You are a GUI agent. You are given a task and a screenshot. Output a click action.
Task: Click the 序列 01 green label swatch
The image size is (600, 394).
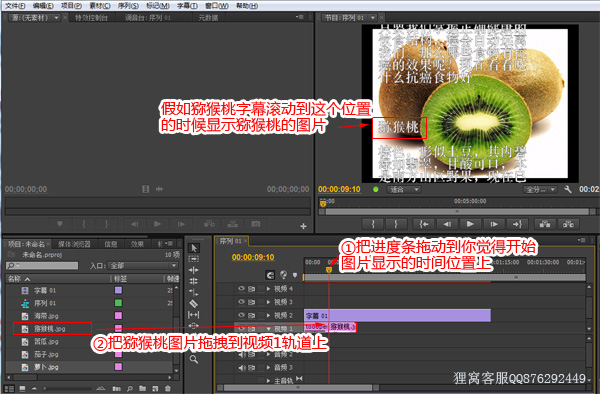click(118, 303)
